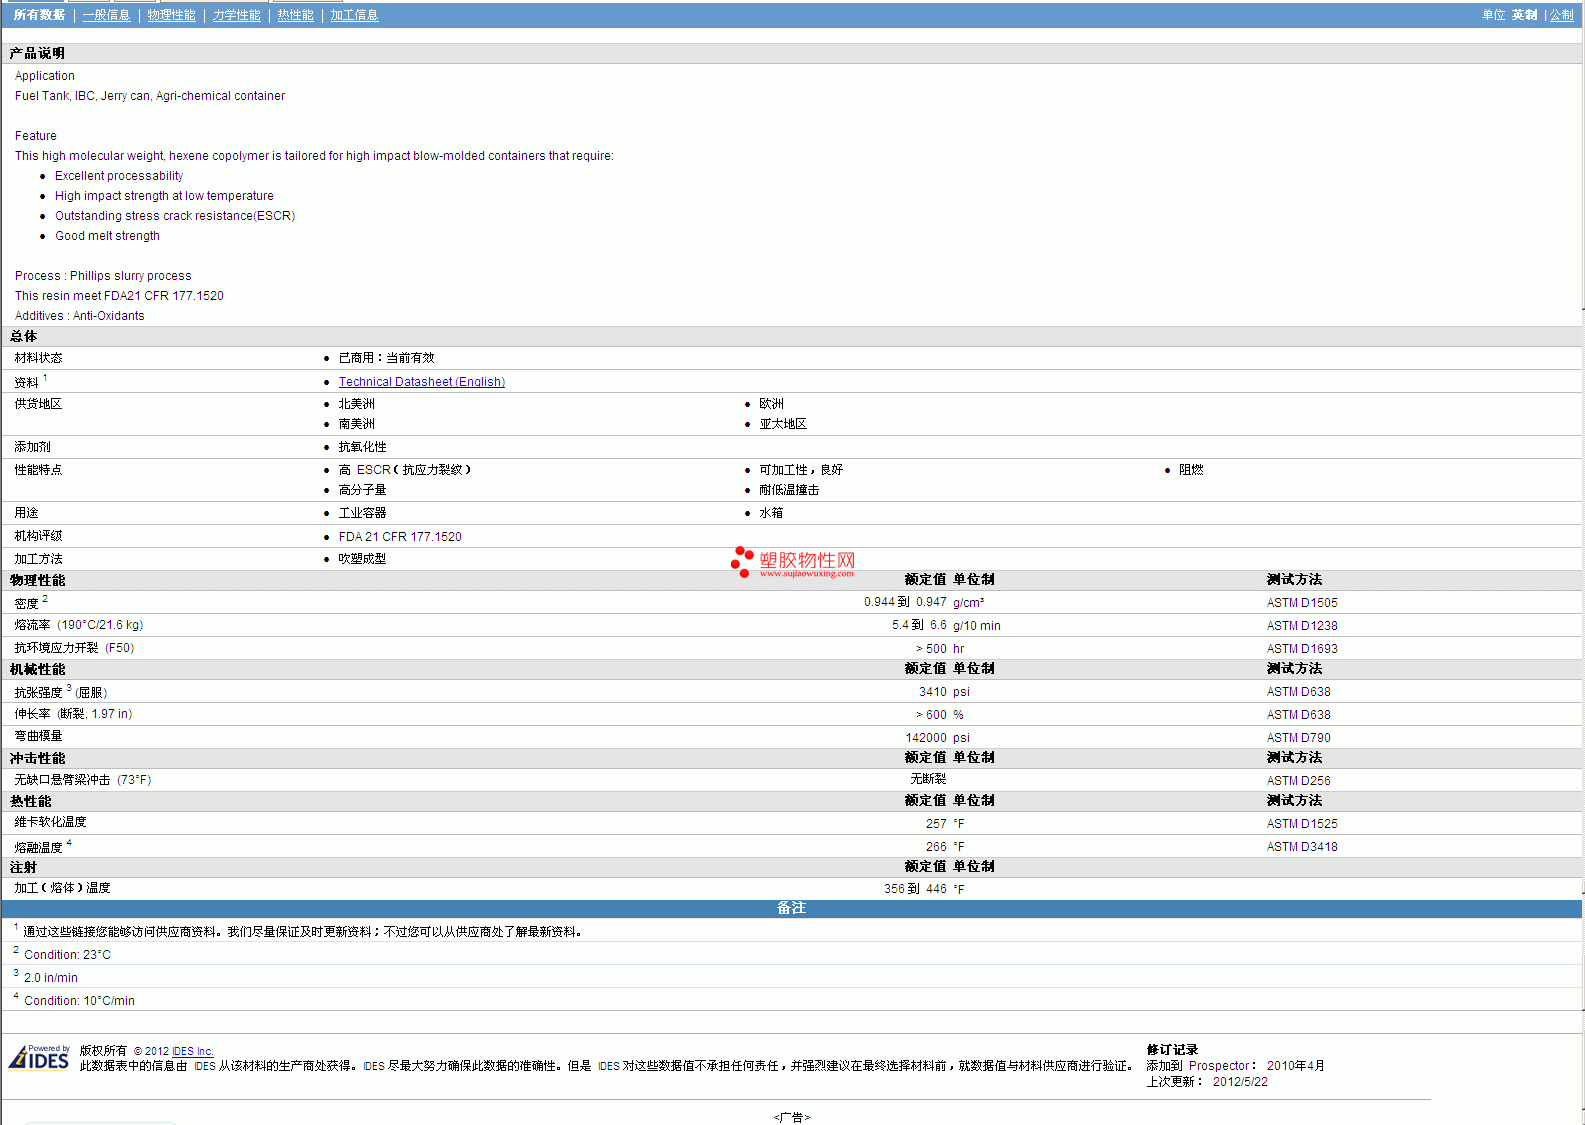Screen dimensions: 1585x1125
Task: Open the 所有数据 tab
Action: click(x=39, y=15)
